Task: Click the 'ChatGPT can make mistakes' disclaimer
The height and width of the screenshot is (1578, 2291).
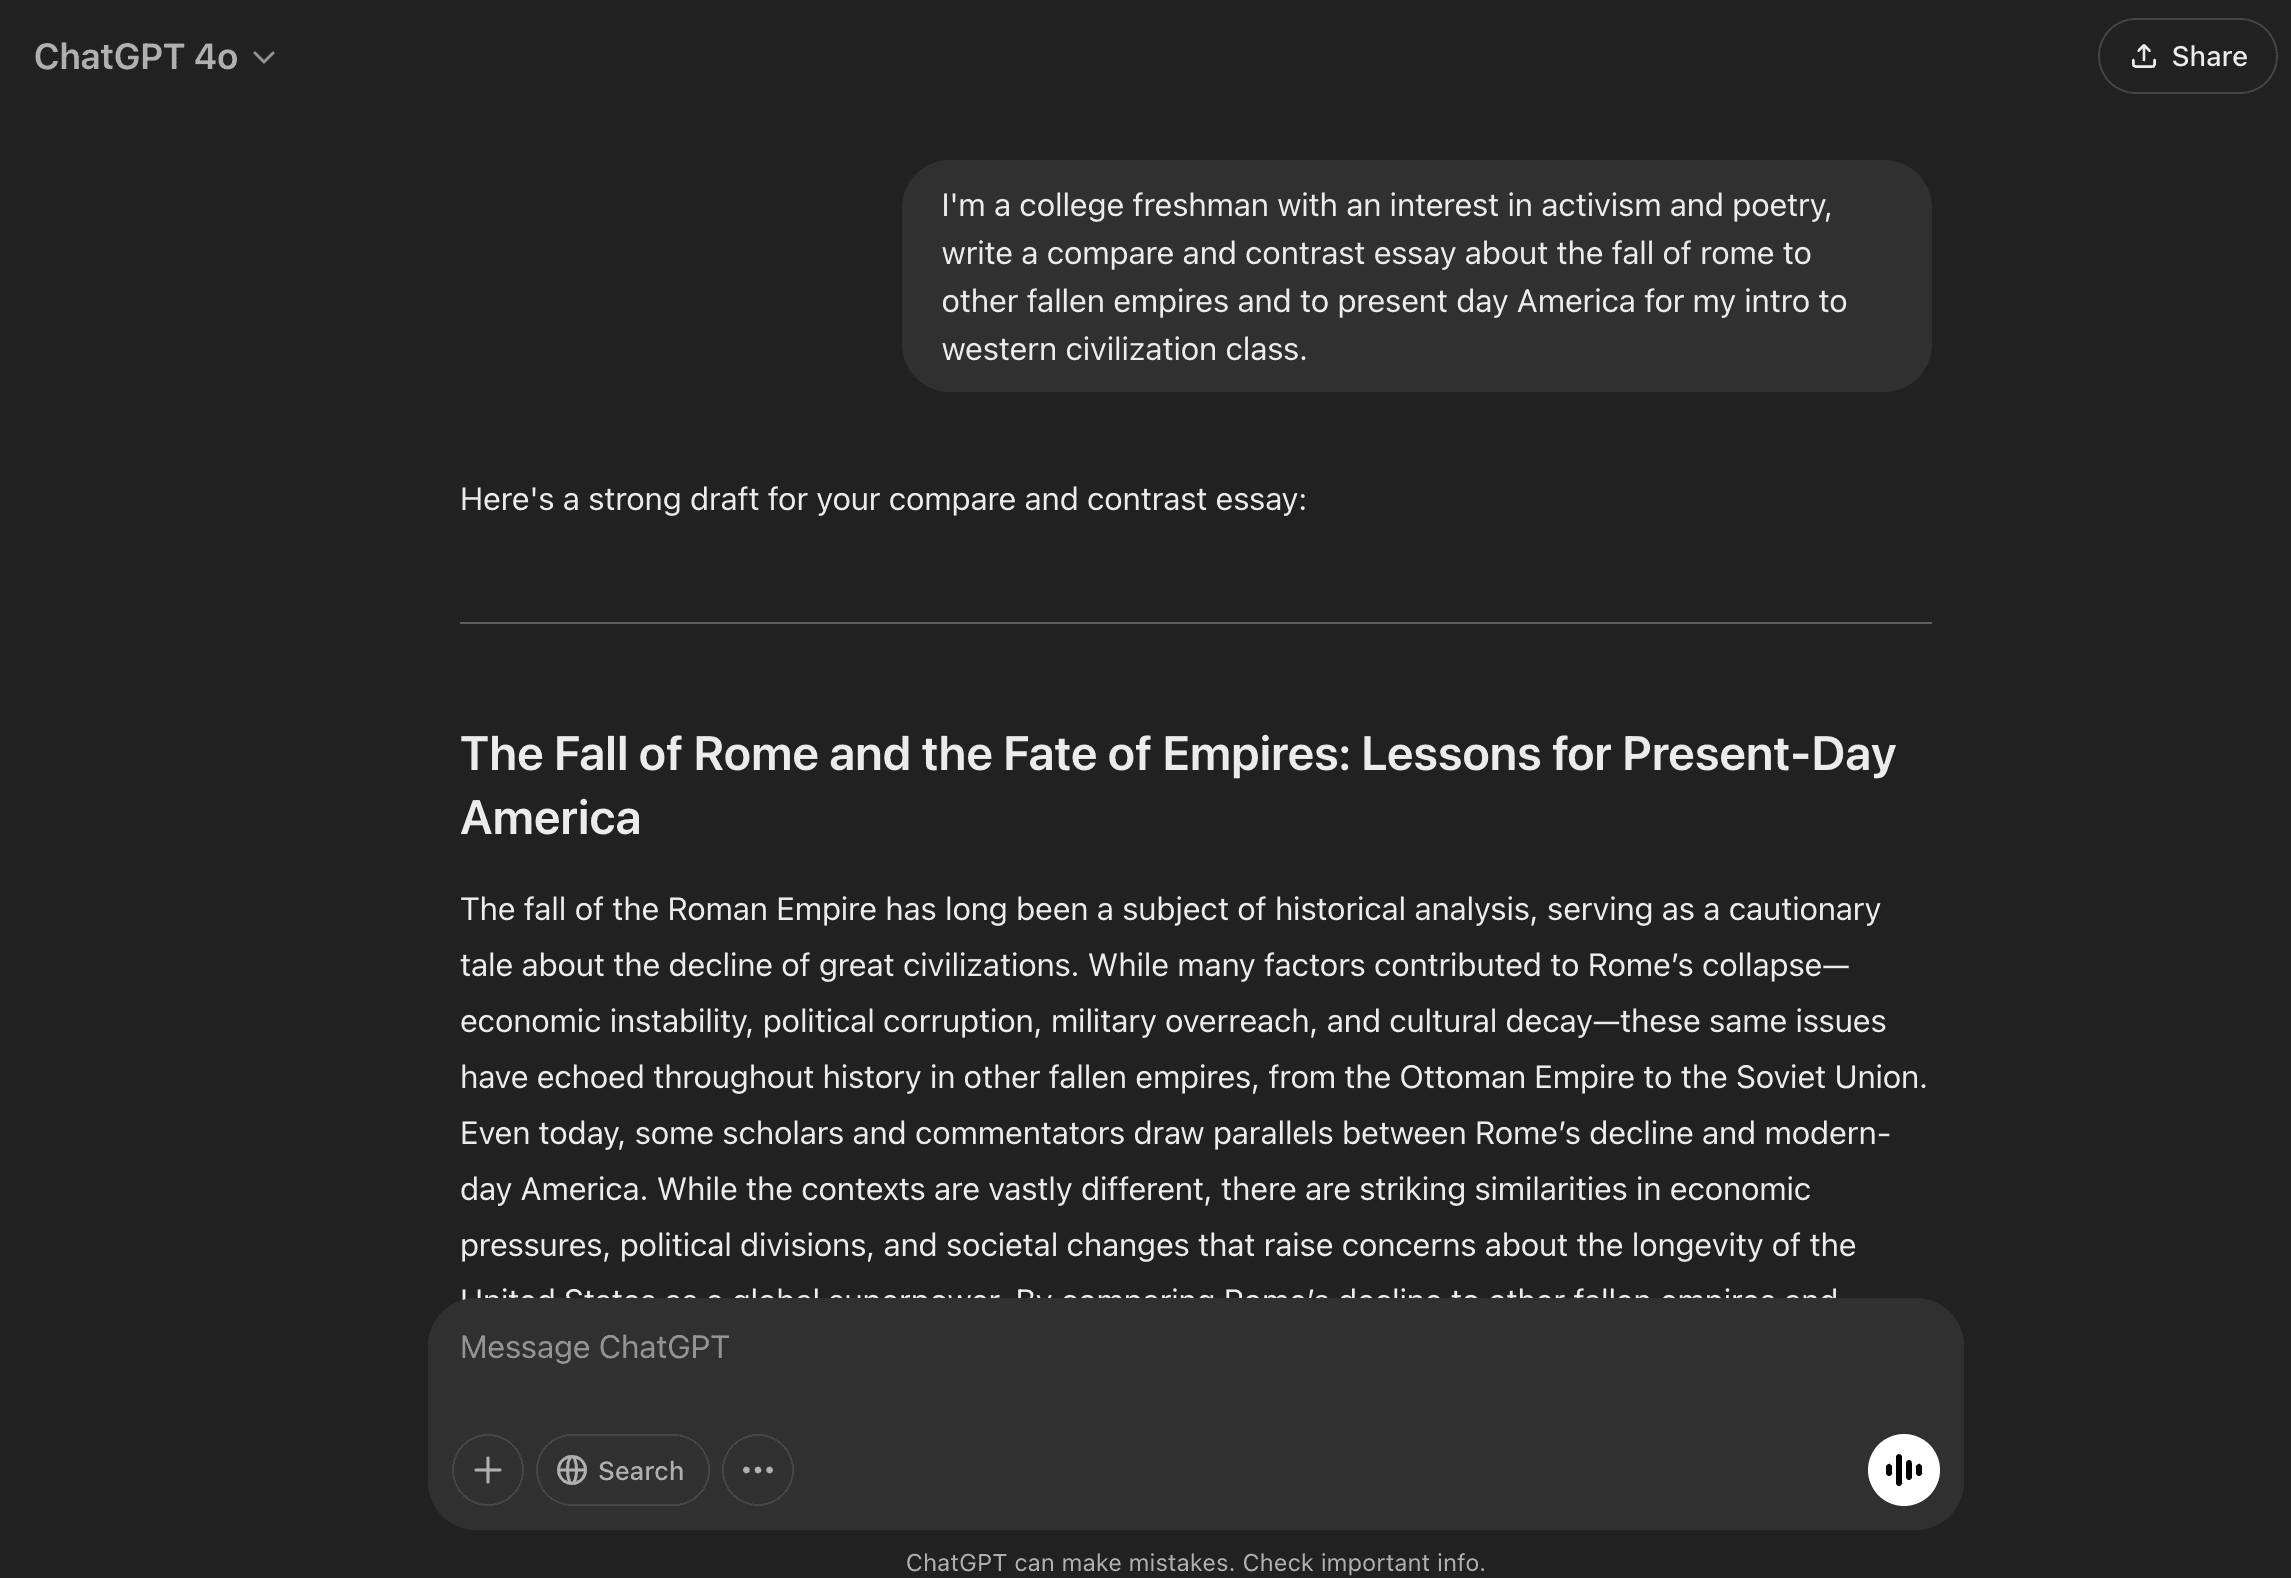Action: (x=1195, y=1562)
